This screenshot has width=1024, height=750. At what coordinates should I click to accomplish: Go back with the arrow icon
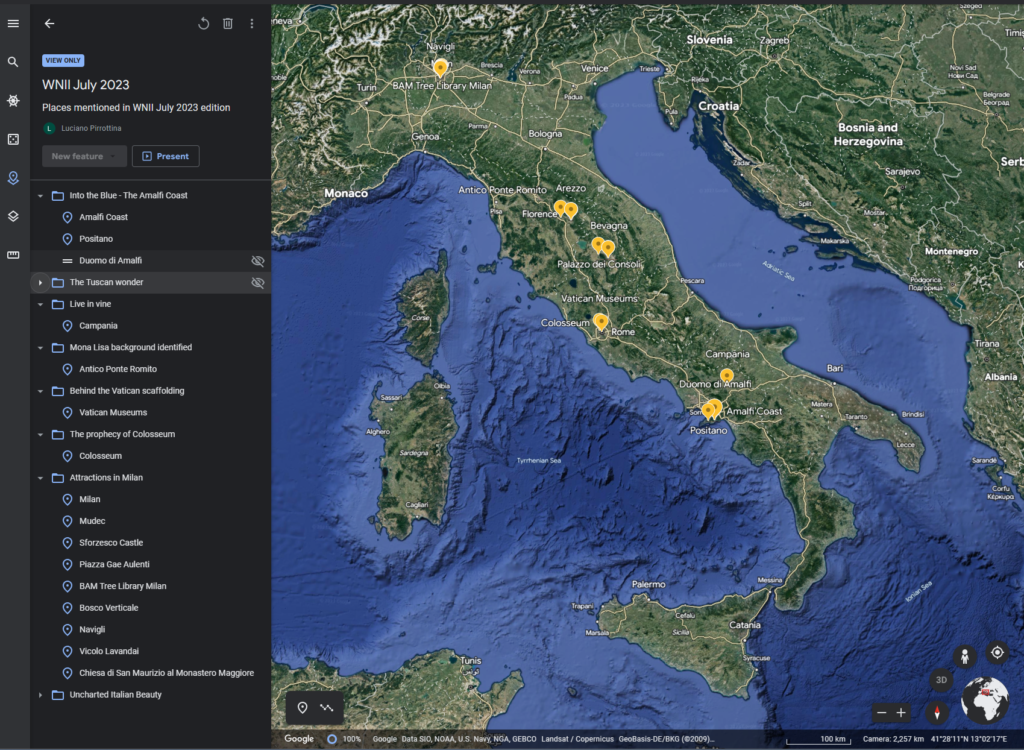click(50, 24)
